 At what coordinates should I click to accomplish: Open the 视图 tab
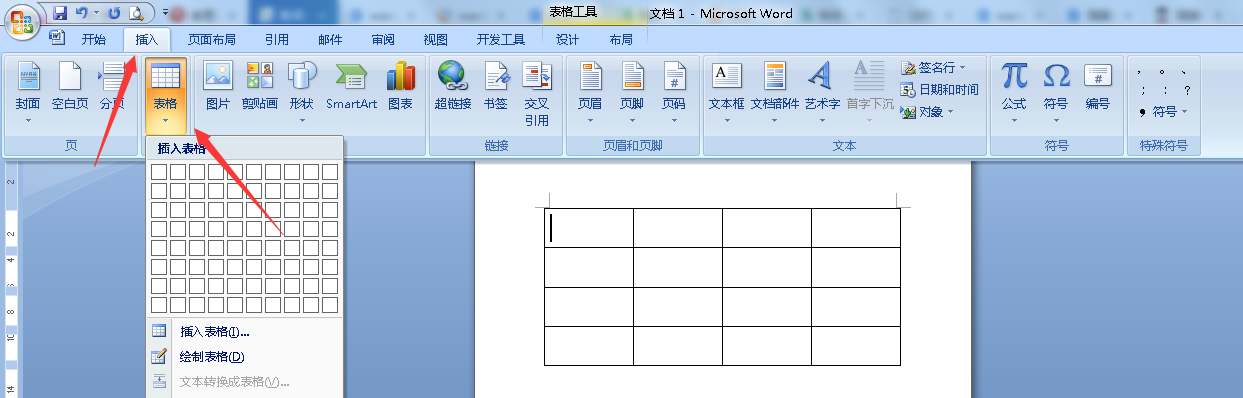[436, 39]
